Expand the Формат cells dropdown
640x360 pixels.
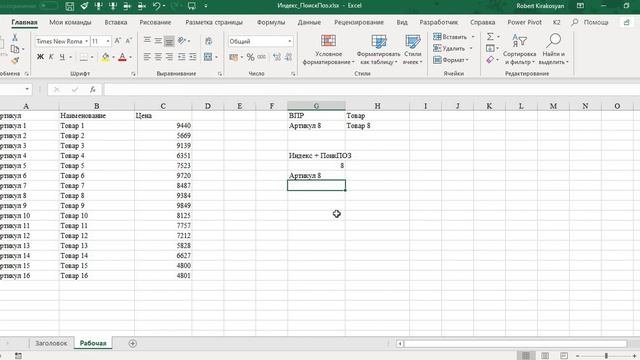[x=467, y=60]
